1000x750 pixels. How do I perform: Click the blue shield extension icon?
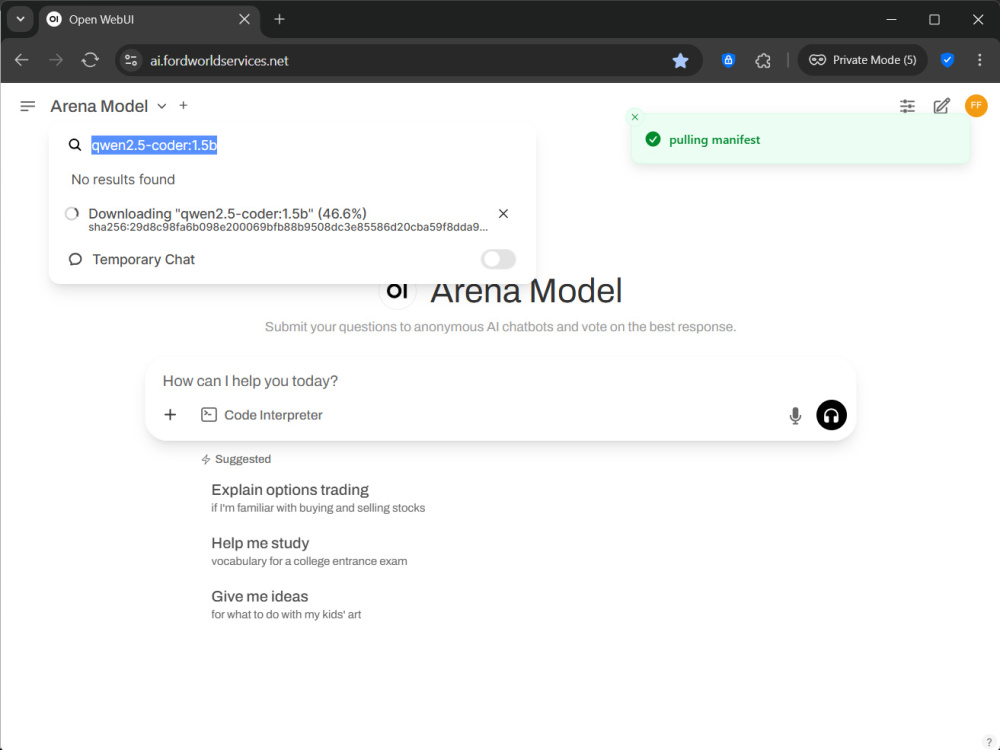[x=947, y=60]
